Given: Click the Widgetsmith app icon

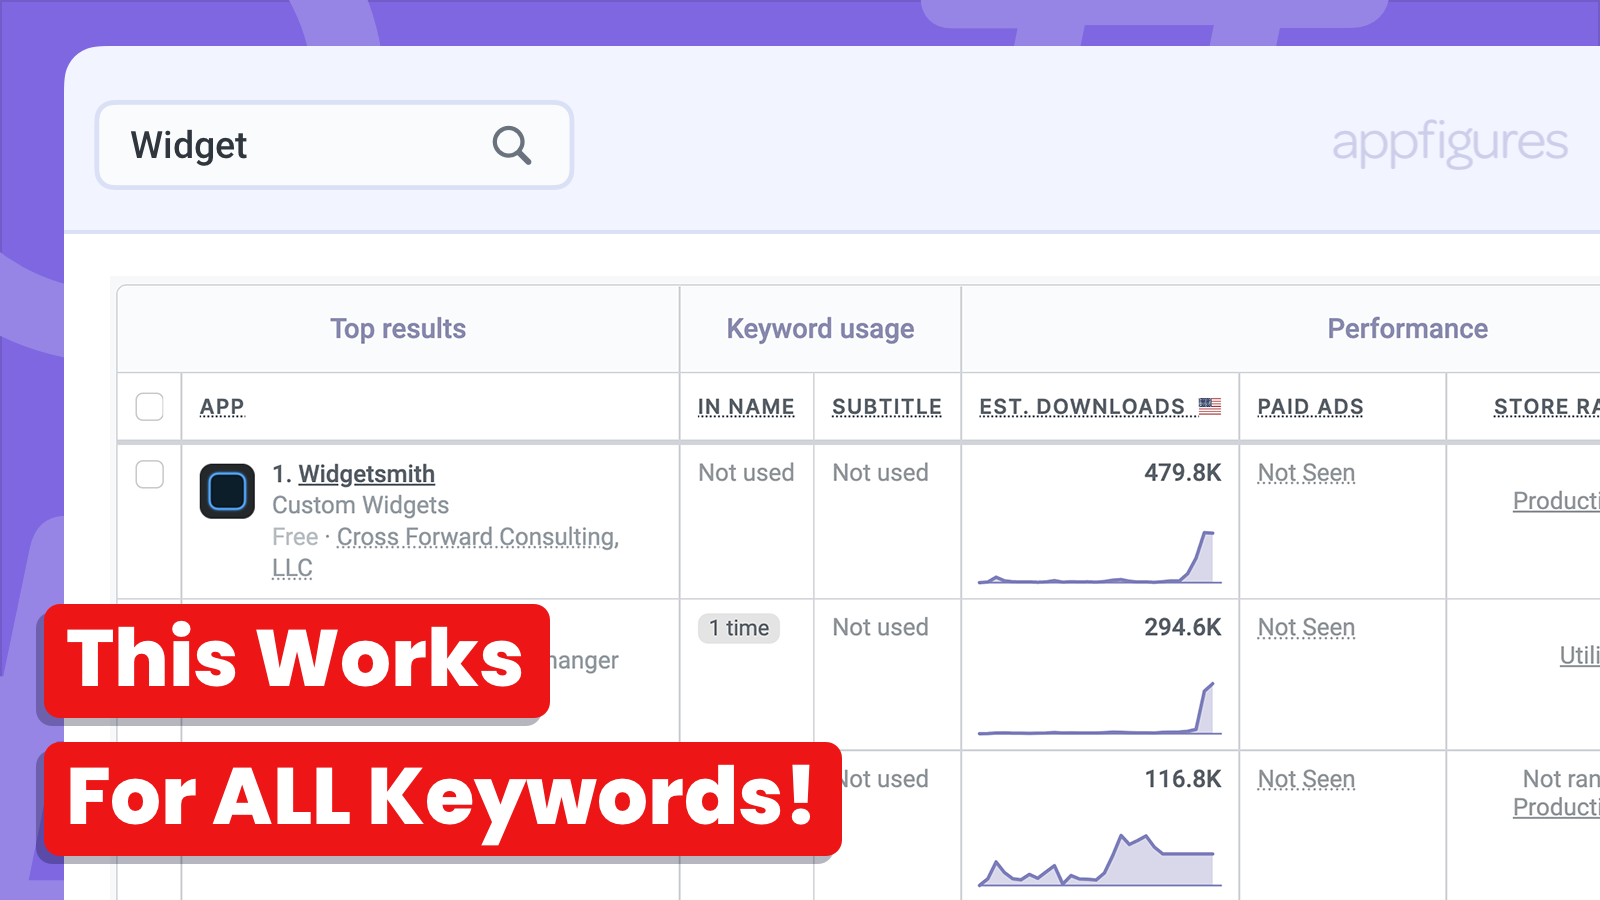Looking at the screenshot, I should pos(227,492).
